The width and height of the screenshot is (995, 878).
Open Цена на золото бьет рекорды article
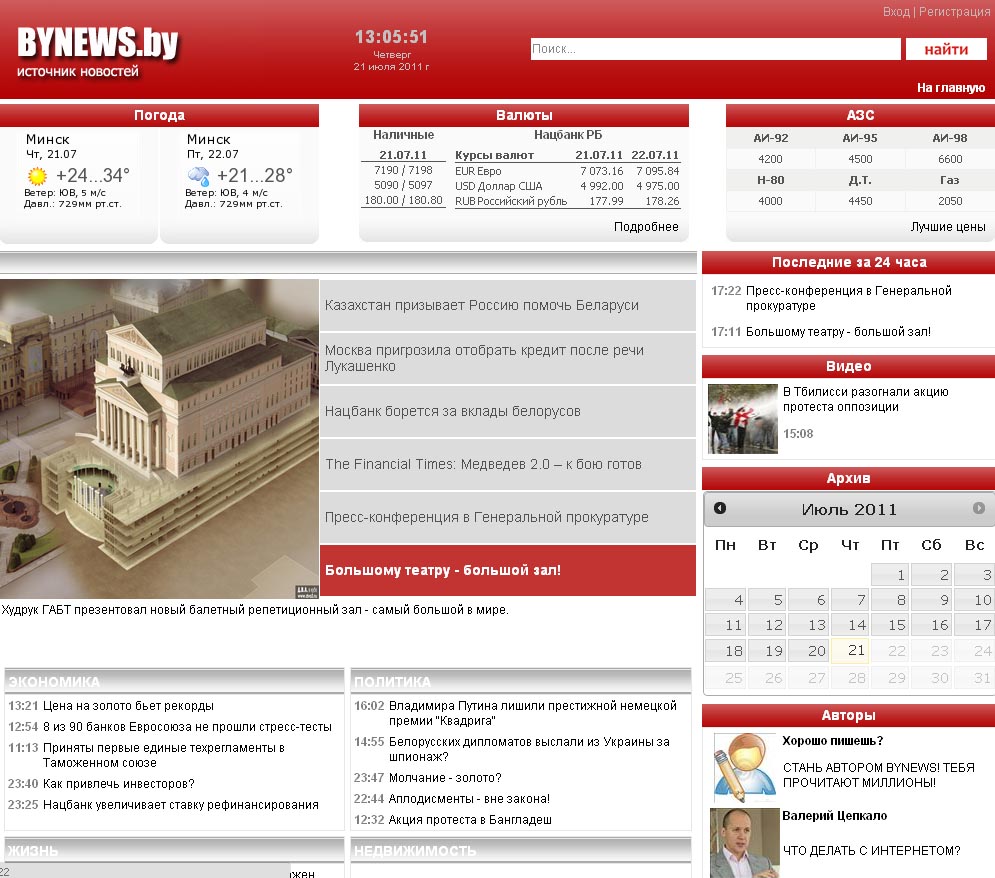pyautogui.click(x=128, y=705)
